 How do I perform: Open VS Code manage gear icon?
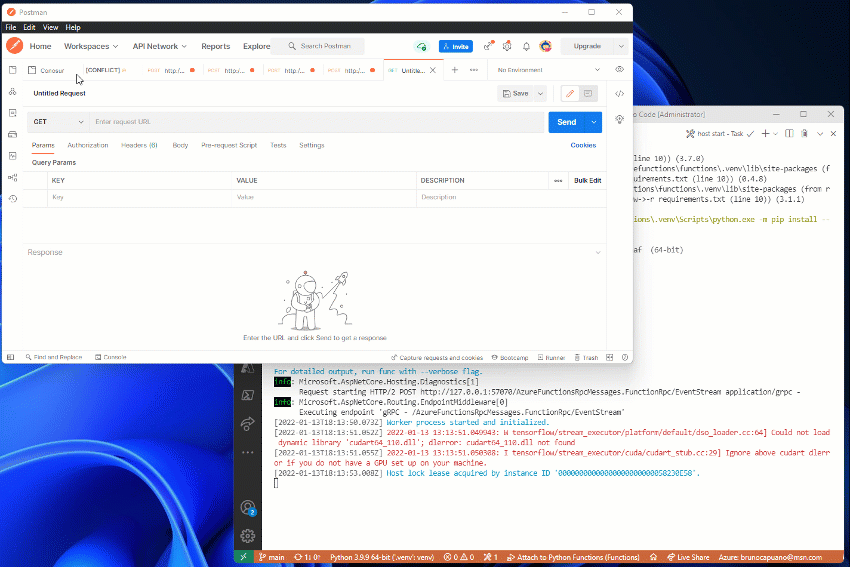pyautogui.click(x=248, y=536)
